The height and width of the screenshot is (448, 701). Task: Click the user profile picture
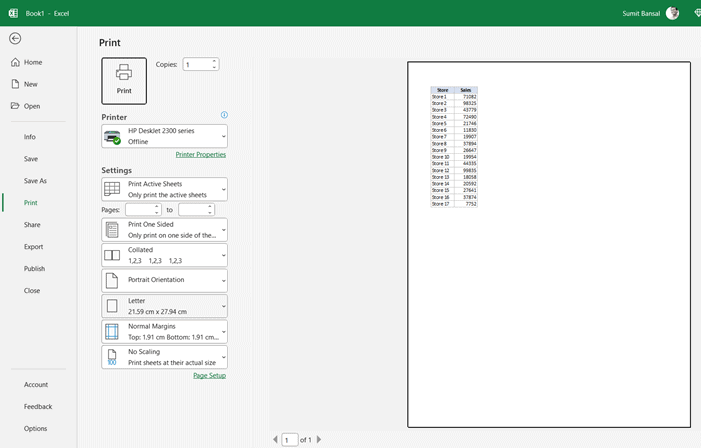tap(672, 13)
